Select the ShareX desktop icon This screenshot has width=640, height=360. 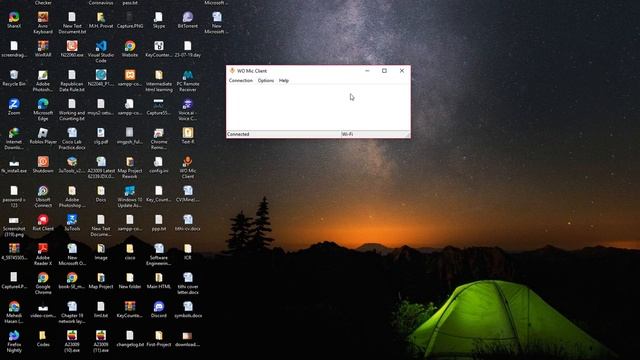pyautogui.click(x=14, y=20)
